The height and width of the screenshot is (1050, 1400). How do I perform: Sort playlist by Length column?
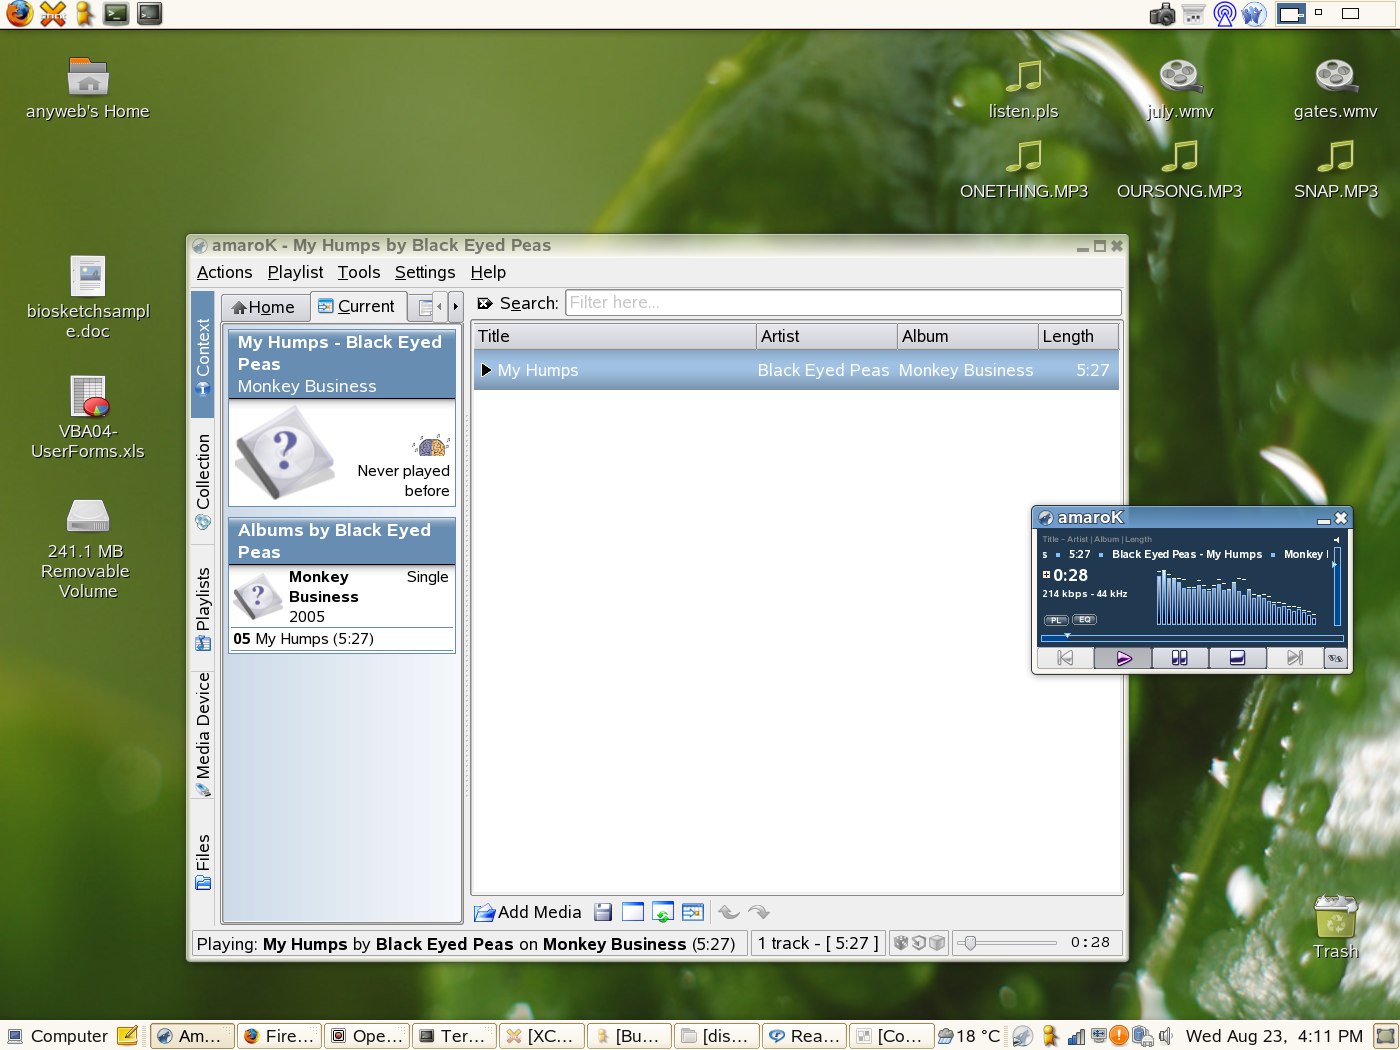[1079, 336]
